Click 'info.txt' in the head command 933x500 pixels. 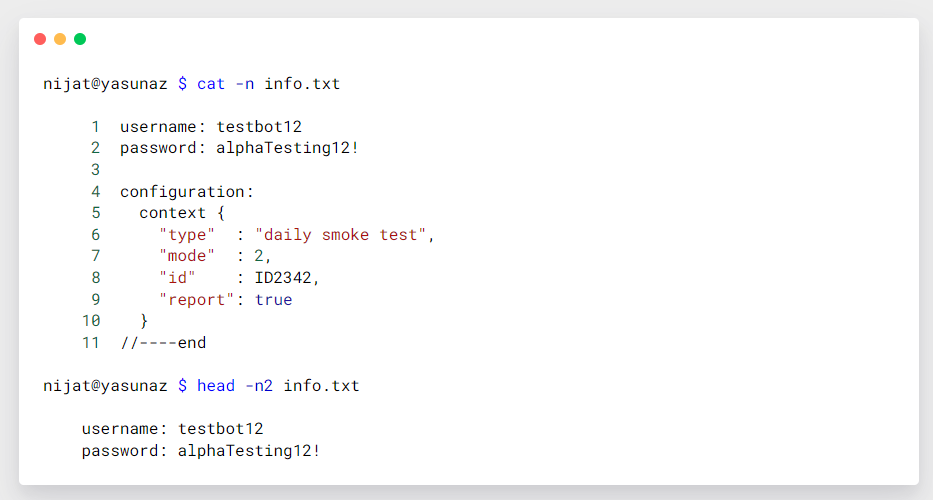[321, 385]
